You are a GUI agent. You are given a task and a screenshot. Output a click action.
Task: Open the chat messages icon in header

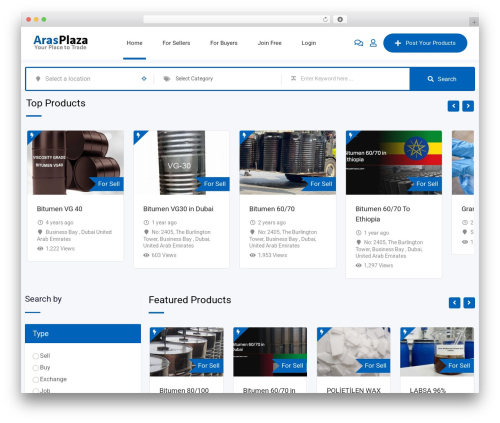pyautogui.click(x=358, y=43)
